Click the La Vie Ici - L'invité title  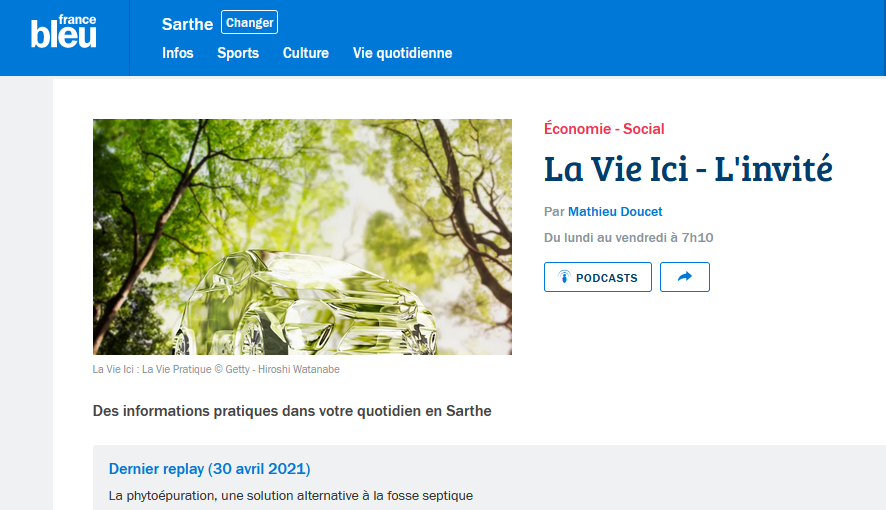pos(688,169)
